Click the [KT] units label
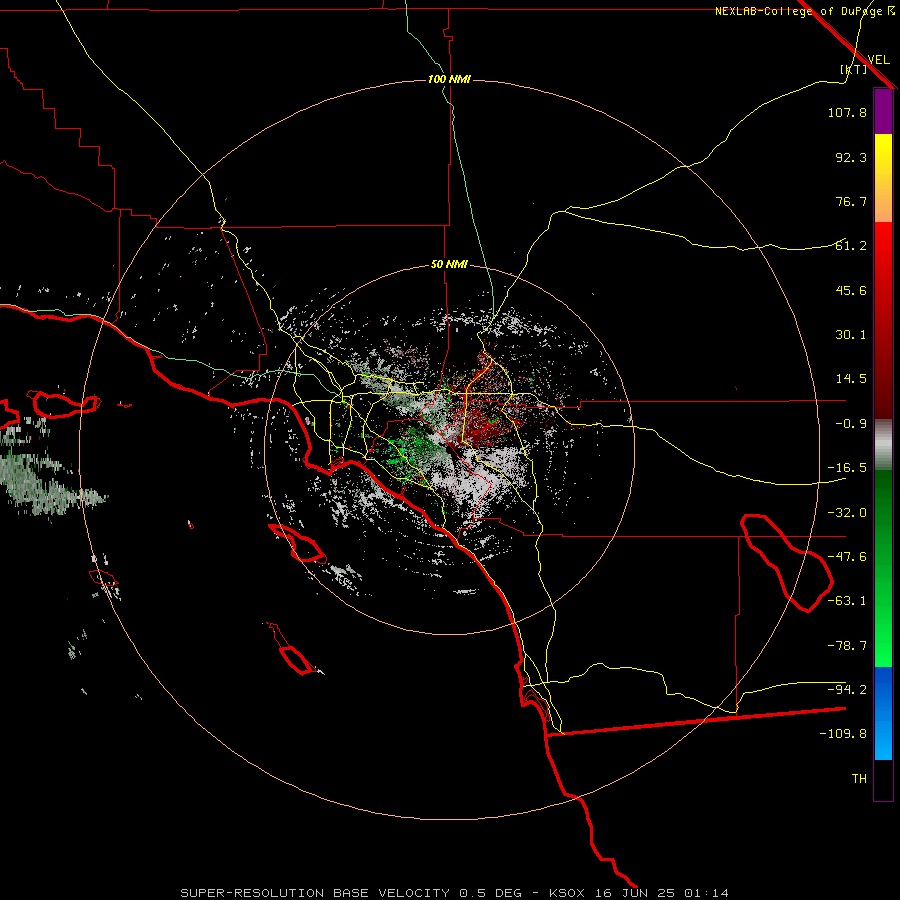The height and width of the screenshot is (900, 900). point(854,69)
